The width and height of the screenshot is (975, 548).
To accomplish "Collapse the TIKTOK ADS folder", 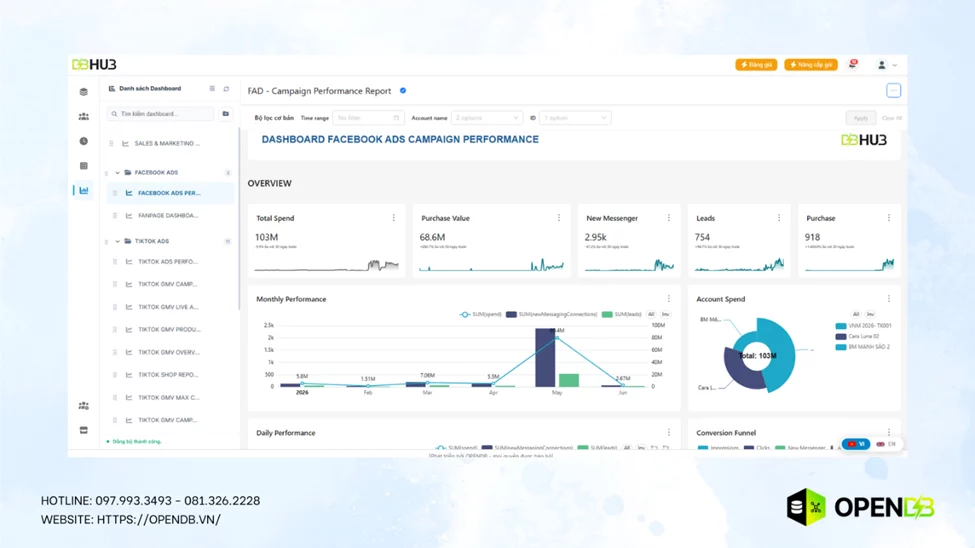I will point(118,241).
